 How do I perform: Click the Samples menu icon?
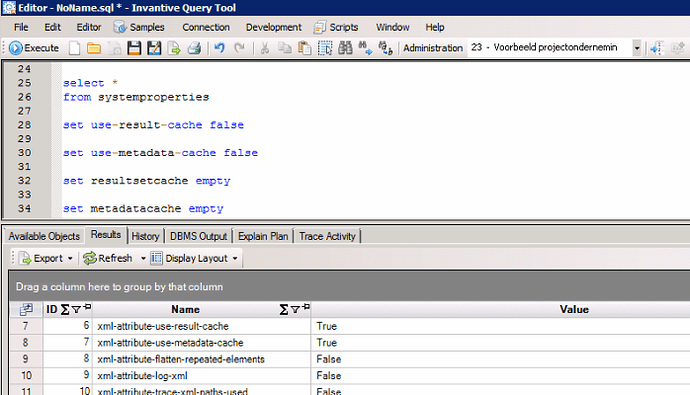pyautogui.click(x=120, y=27)
